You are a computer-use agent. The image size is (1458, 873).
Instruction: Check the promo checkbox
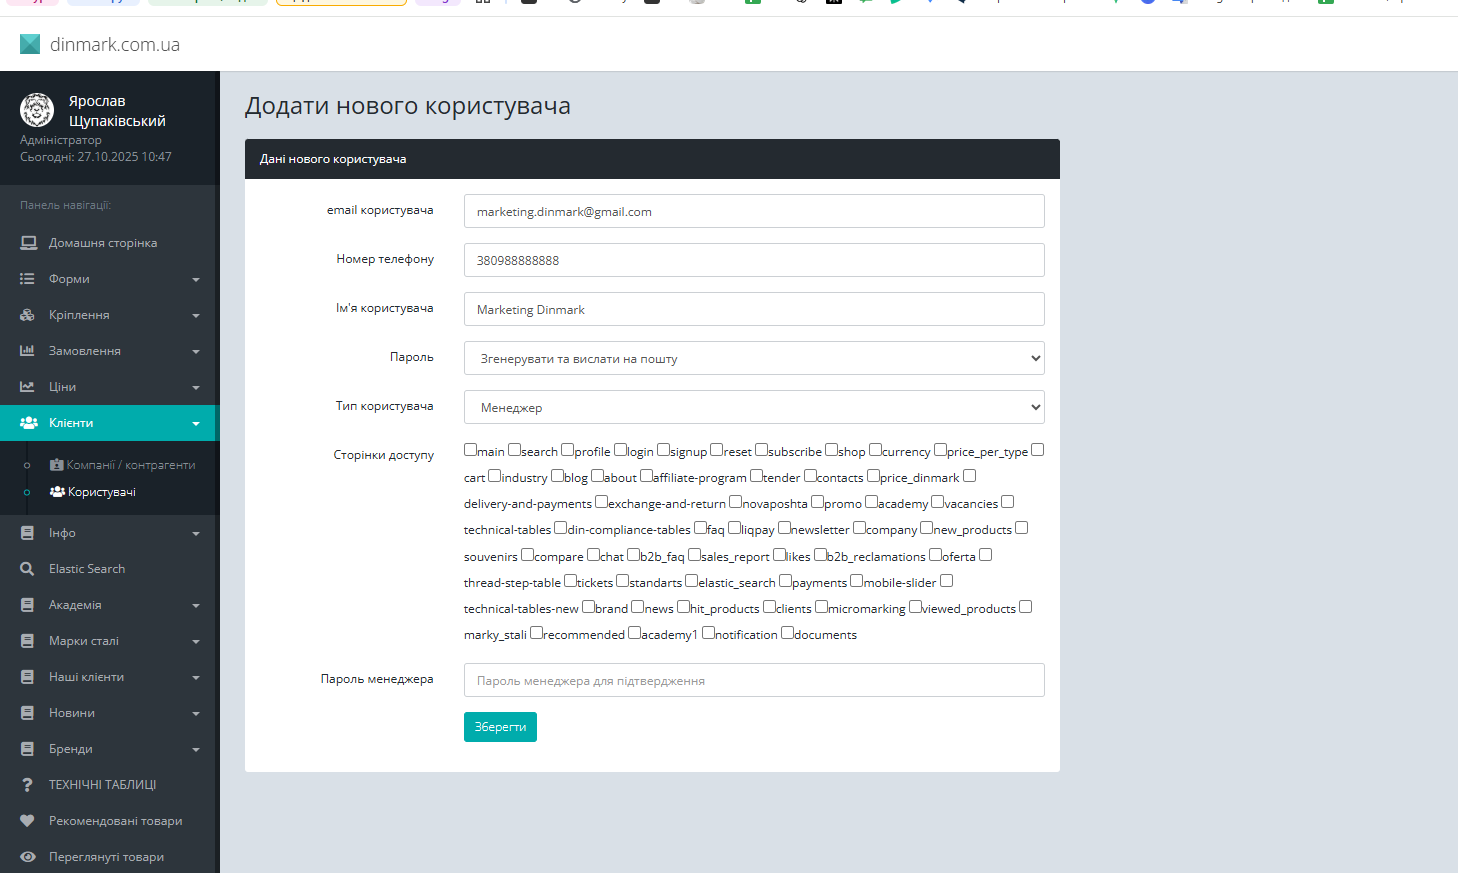tap(818, 502)
